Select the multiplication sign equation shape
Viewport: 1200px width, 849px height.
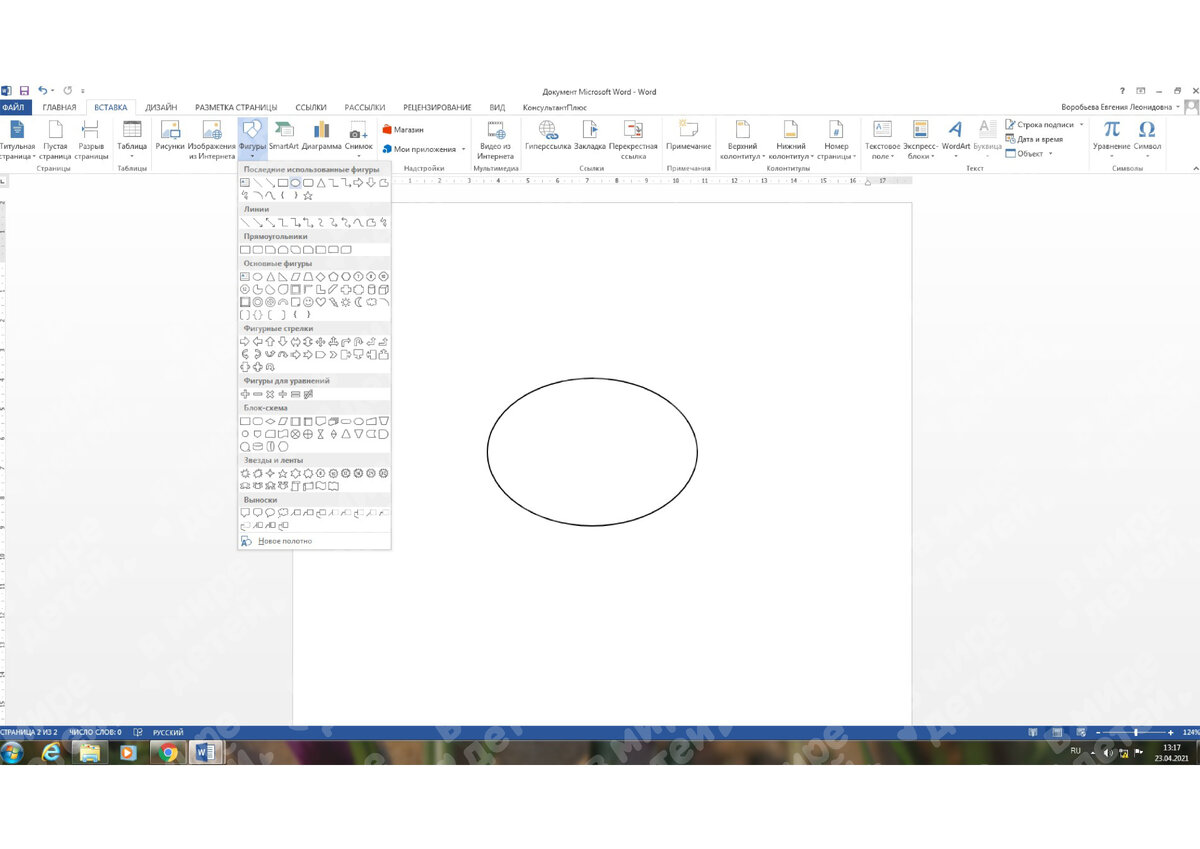click(x=270, y=394)
